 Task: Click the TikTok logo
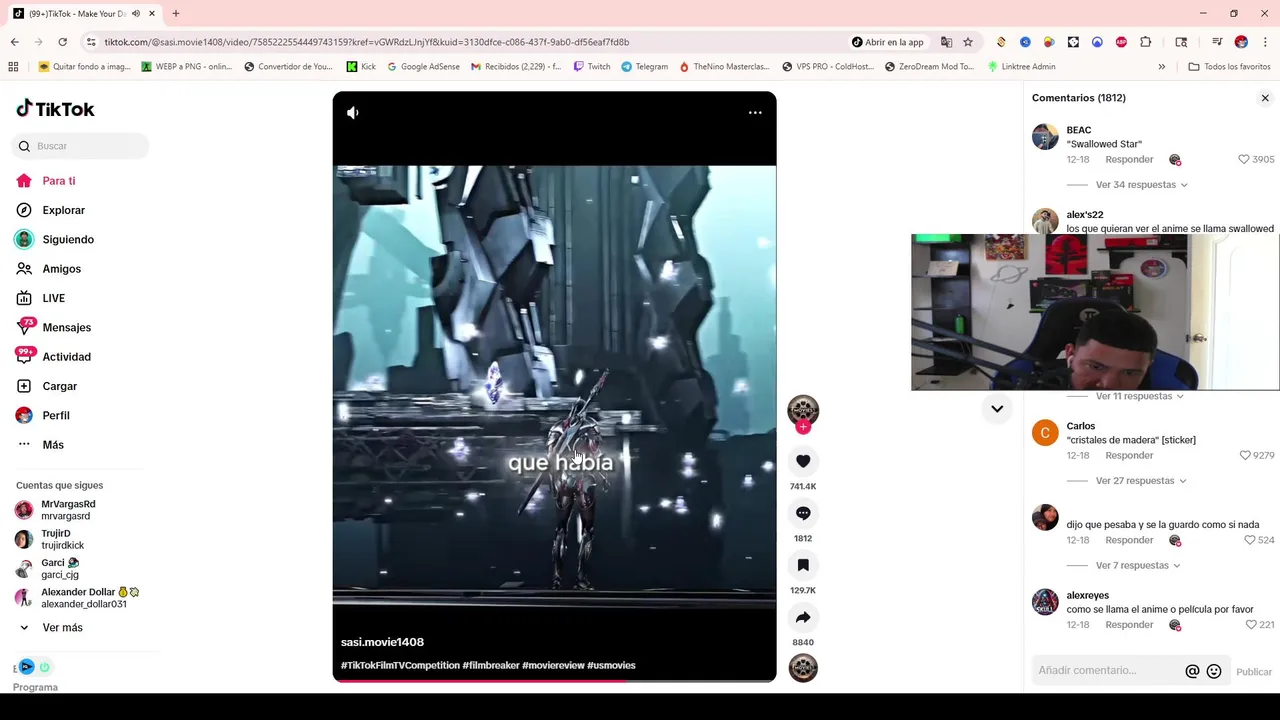pos(55,109)
